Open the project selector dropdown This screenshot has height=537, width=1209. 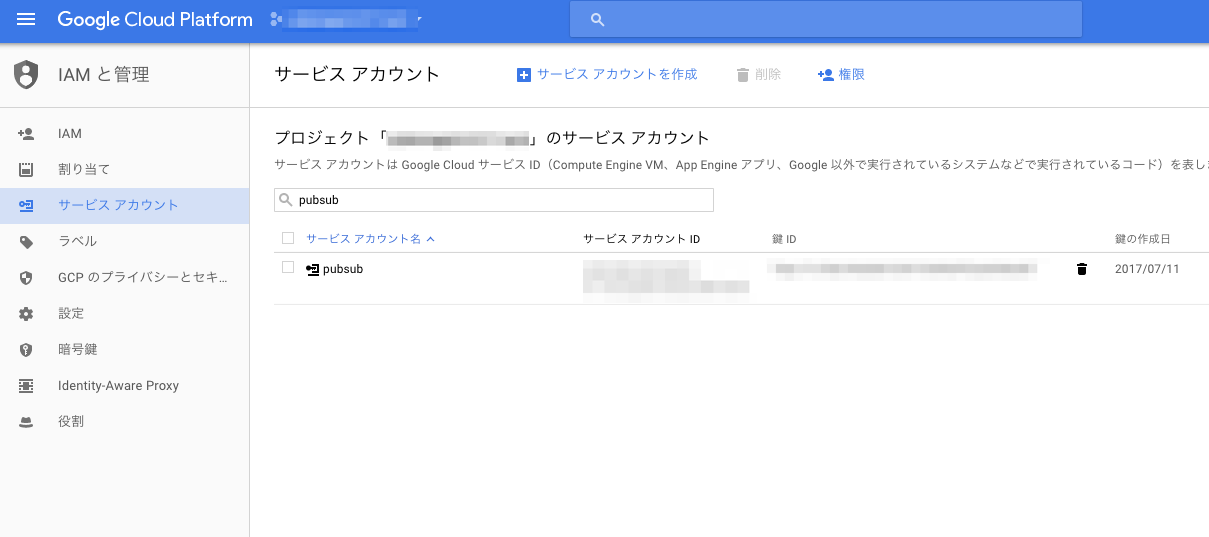click(x=345, y=20)
